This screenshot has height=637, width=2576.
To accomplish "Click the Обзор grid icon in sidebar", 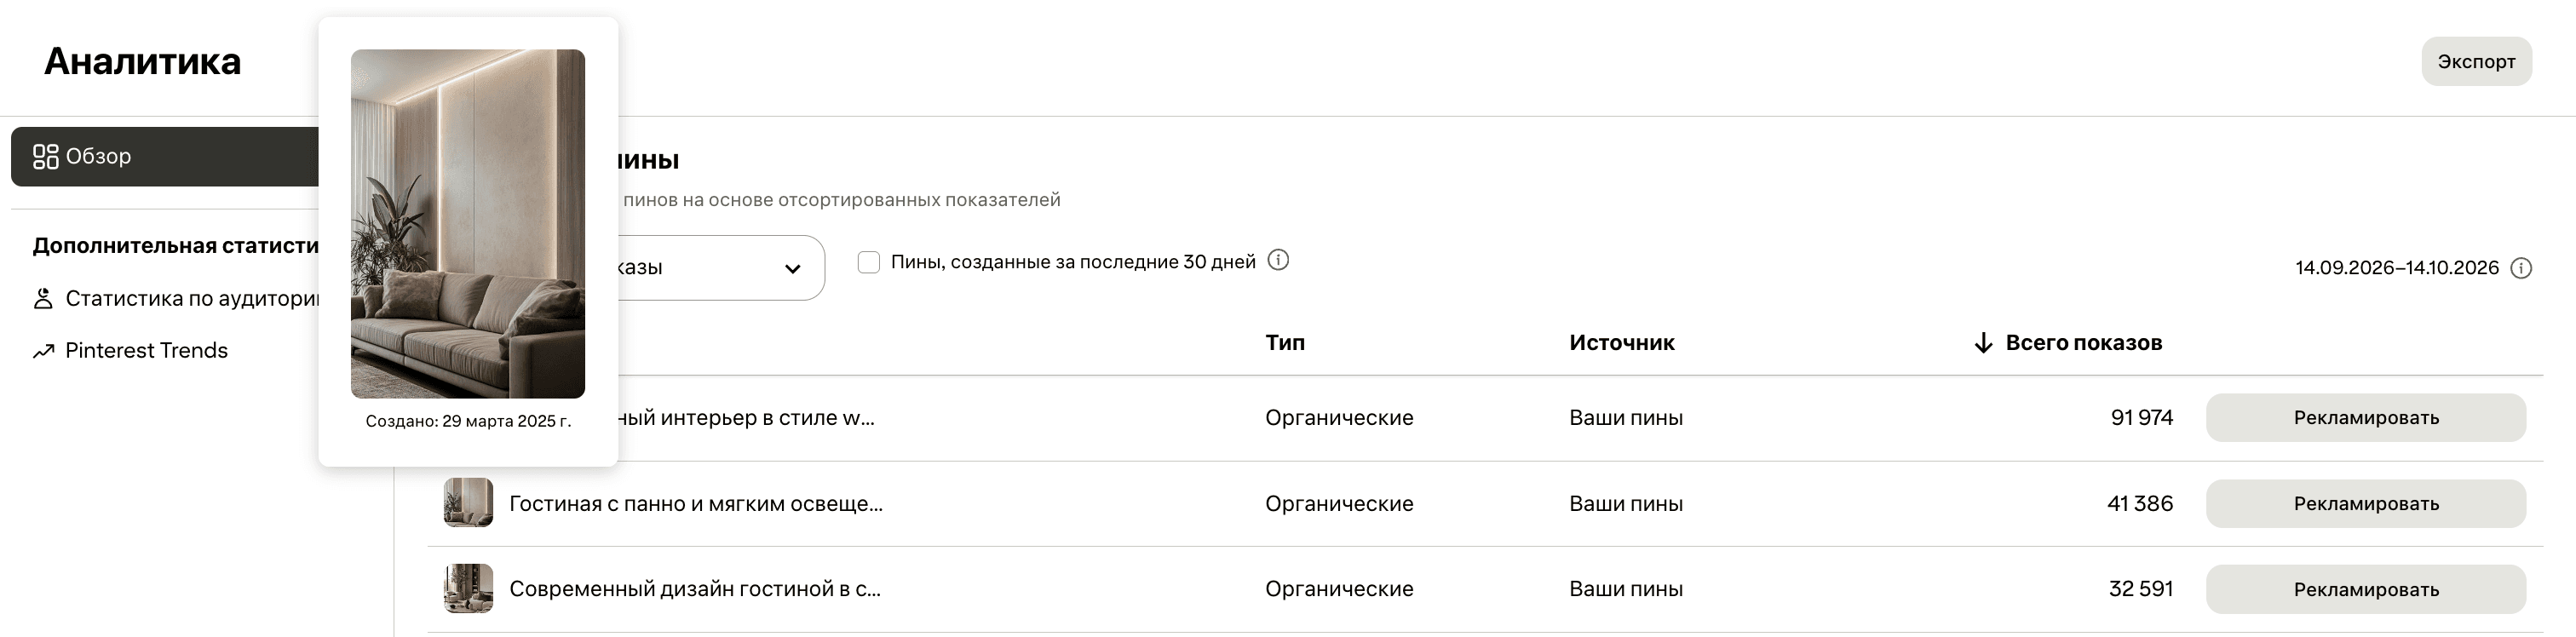I will point(46,157).
